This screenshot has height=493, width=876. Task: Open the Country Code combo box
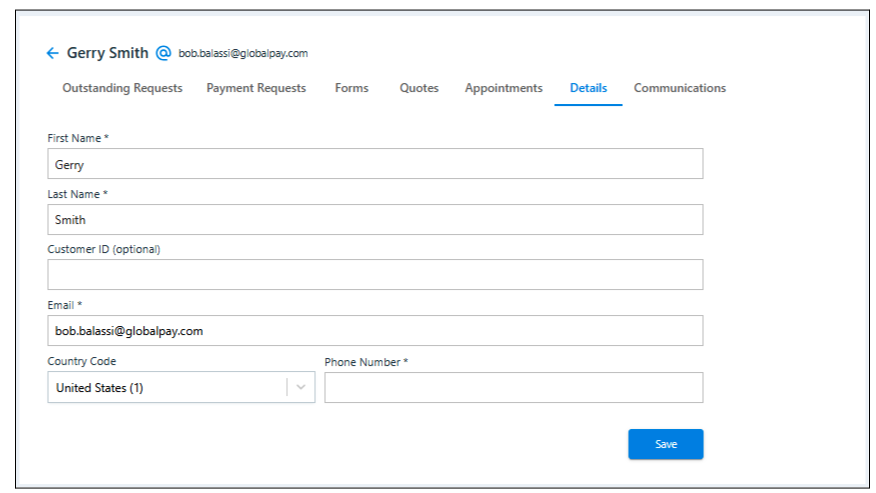[x=167, y=388]
